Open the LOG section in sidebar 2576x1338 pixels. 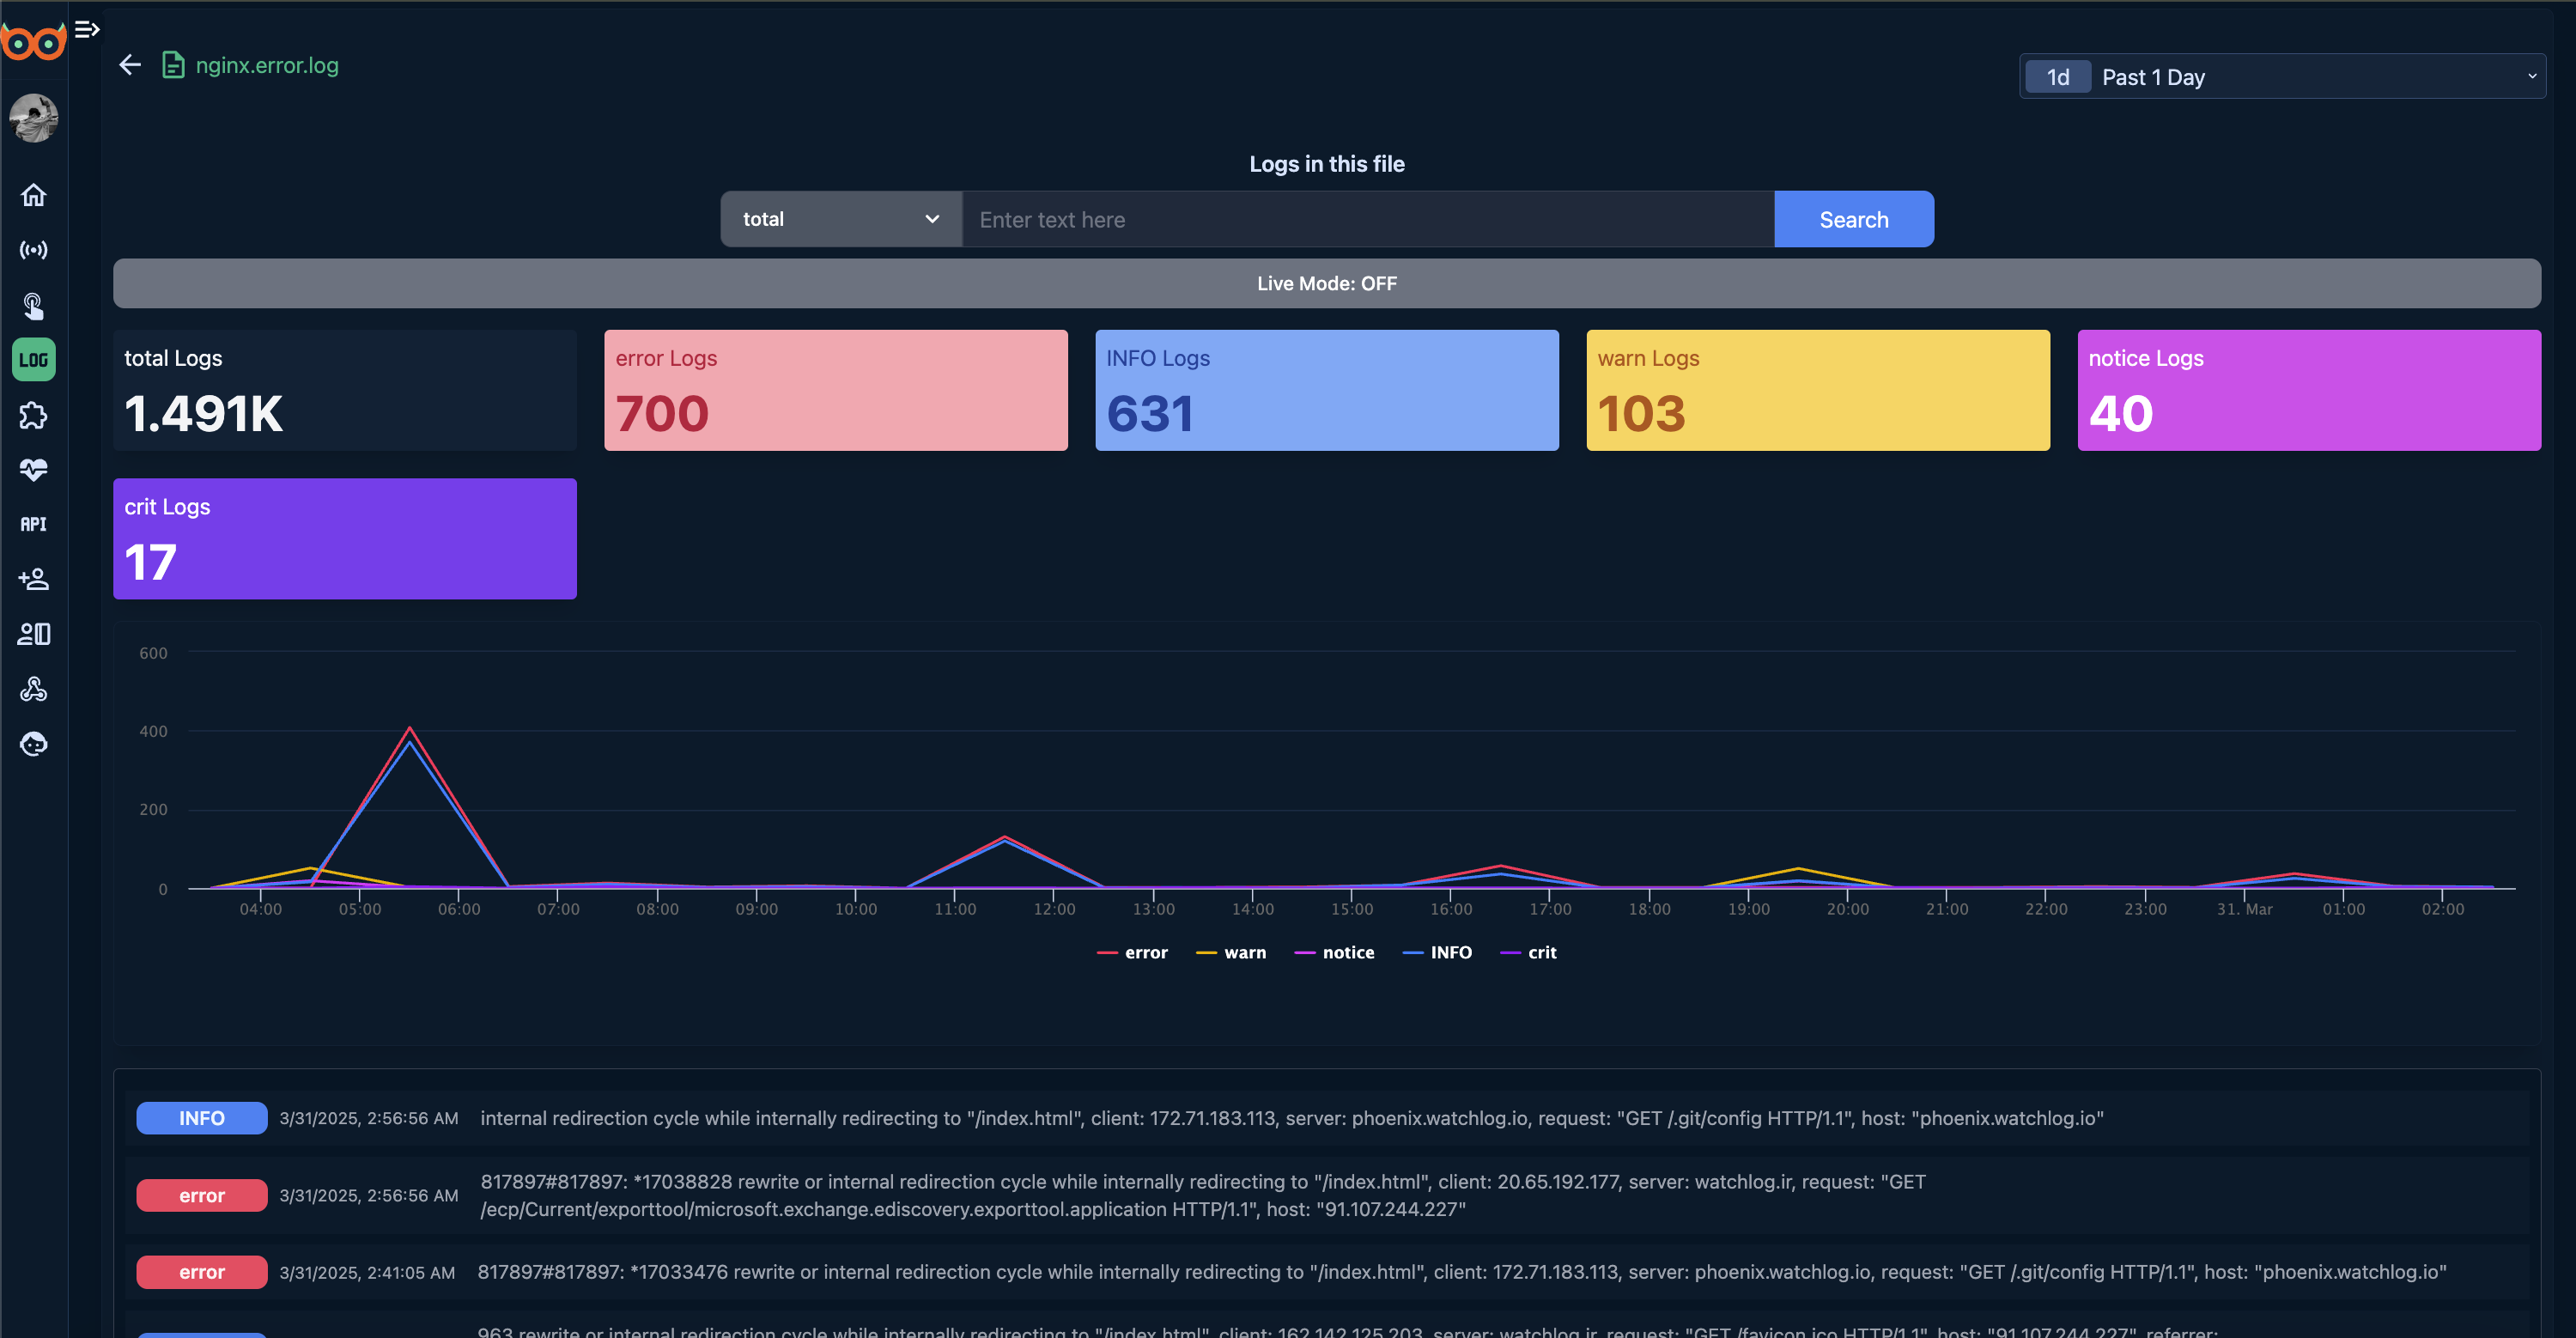(33, 360)
